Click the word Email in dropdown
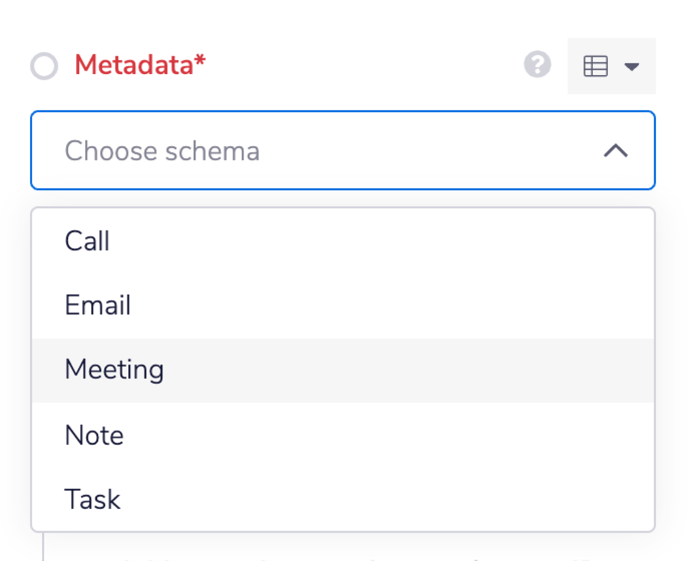688x561 pixels. (x=98, y=305)
